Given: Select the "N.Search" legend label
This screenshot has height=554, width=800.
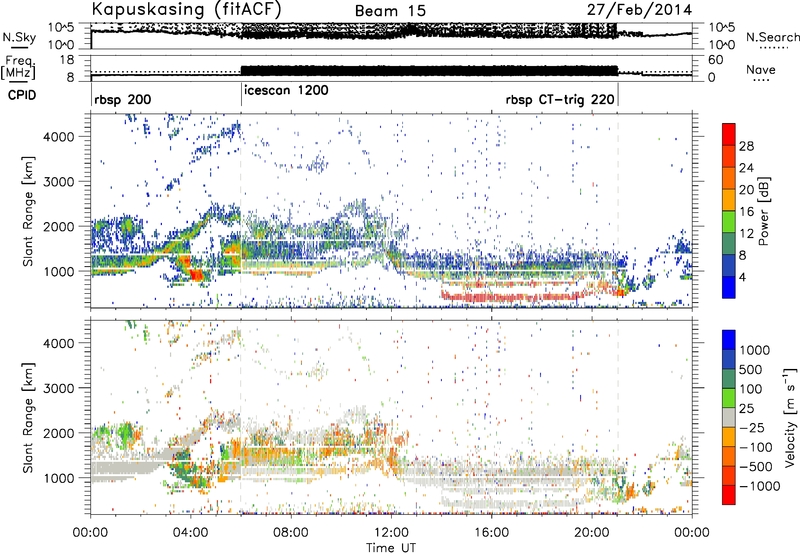Looking at the screenshot, I should coord(772,37).
